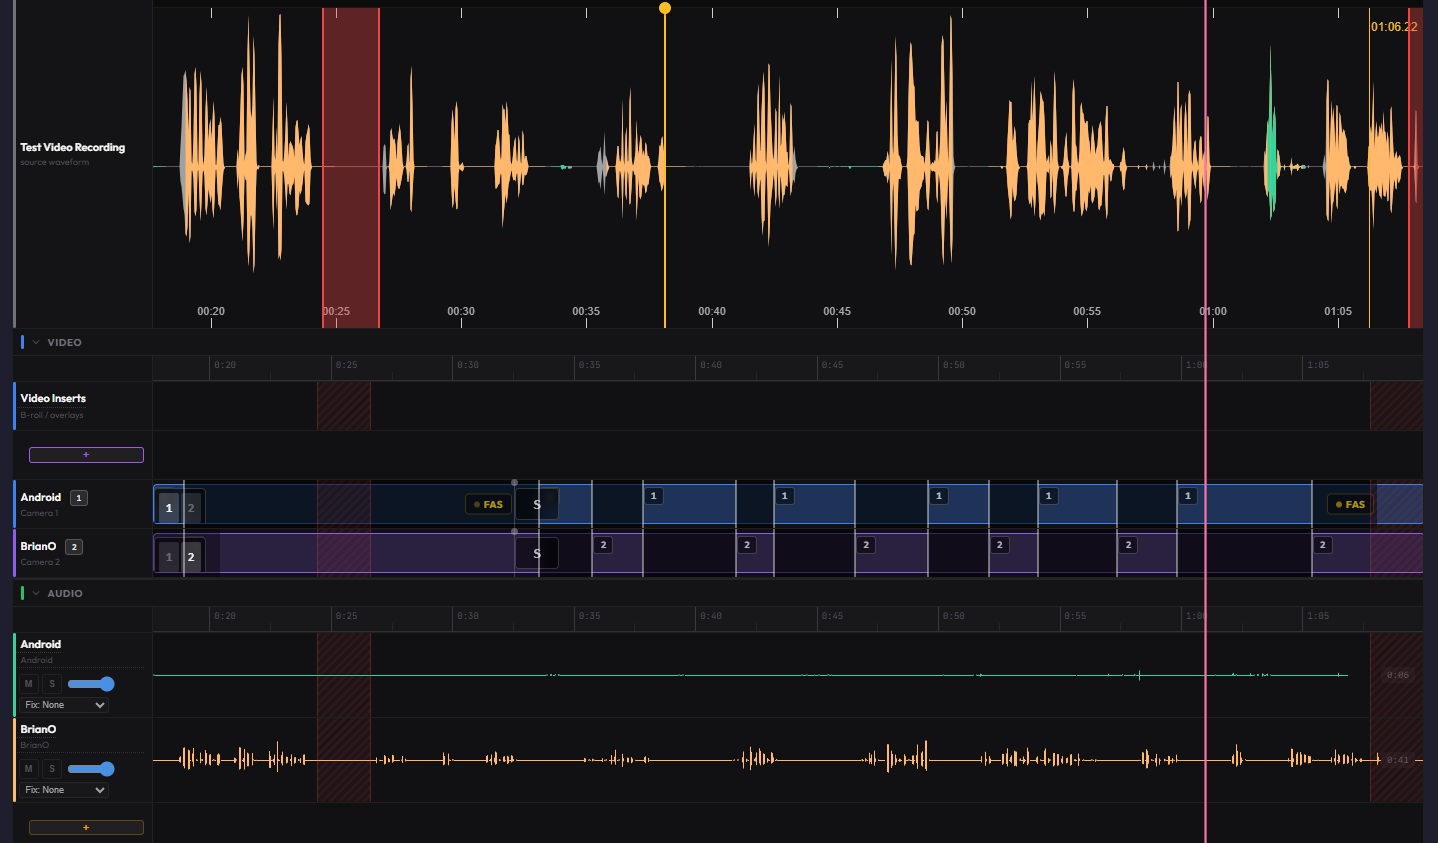This screenshot has height=843, width=1438.
Task: Select BrianO segment badge 2 after 1:05
Action: 1323,545
